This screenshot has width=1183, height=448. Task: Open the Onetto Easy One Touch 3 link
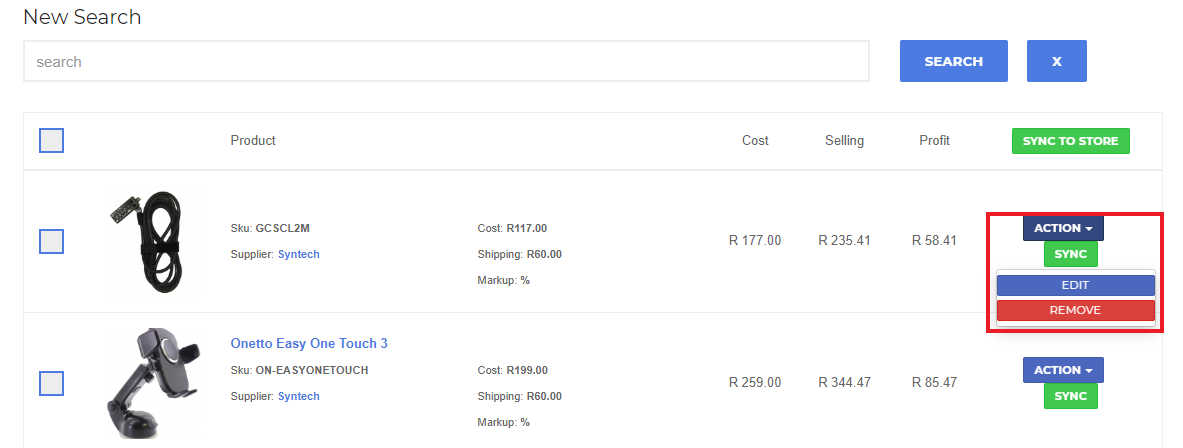[309, 343]
